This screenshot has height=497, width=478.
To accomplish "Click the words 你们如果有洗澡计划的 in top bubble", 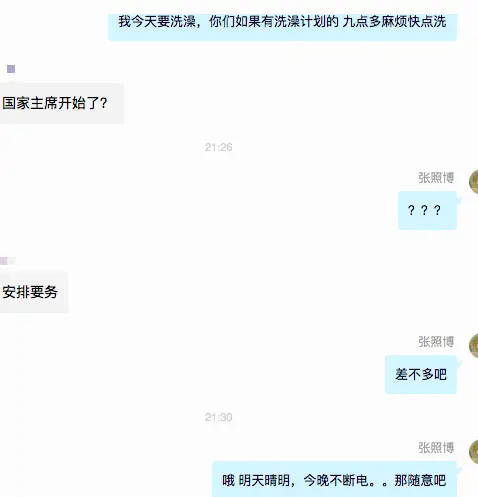I will click(x=274, y=22).
